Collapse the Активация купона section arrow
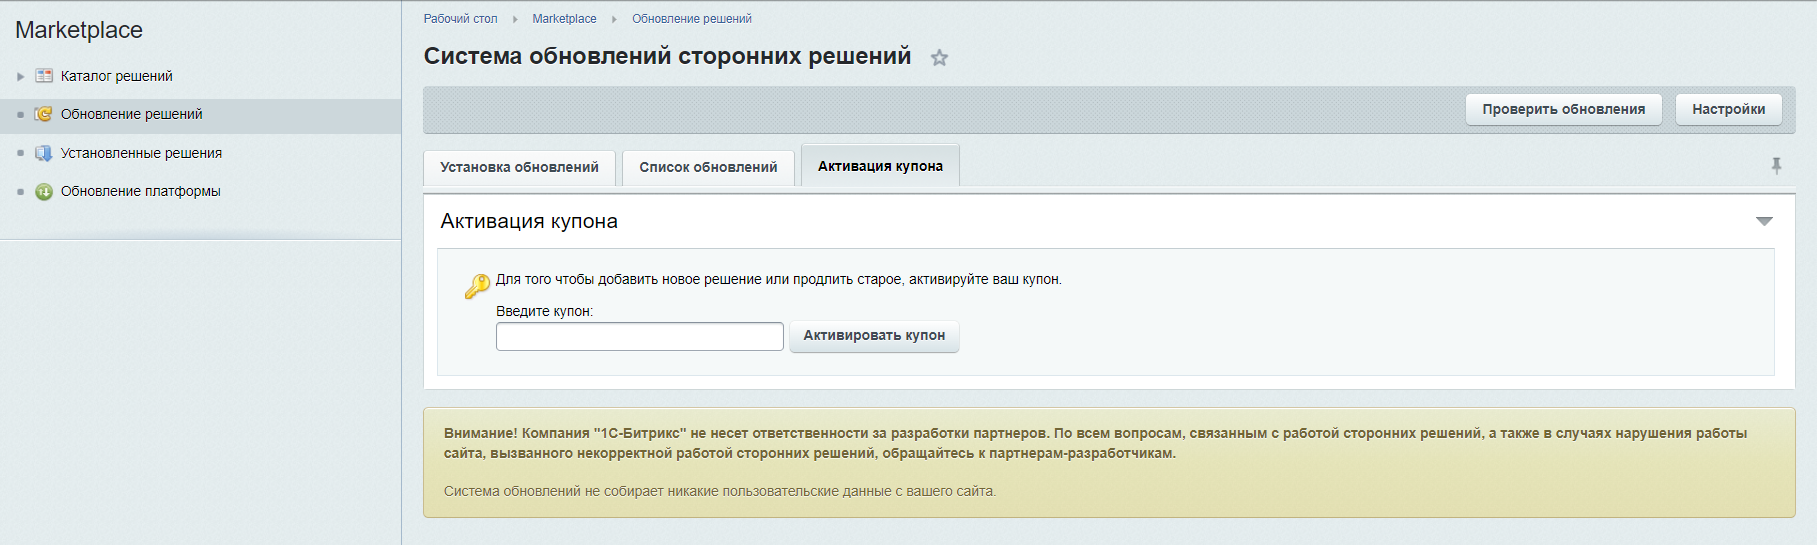This screenshot has width=1817, height=545. click(x=1764, y=221)
